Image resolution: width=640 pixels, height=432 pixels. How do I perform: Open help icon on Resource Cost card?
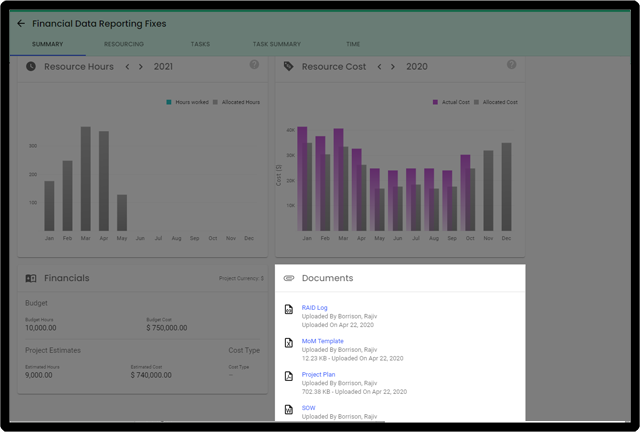point(511,65)
